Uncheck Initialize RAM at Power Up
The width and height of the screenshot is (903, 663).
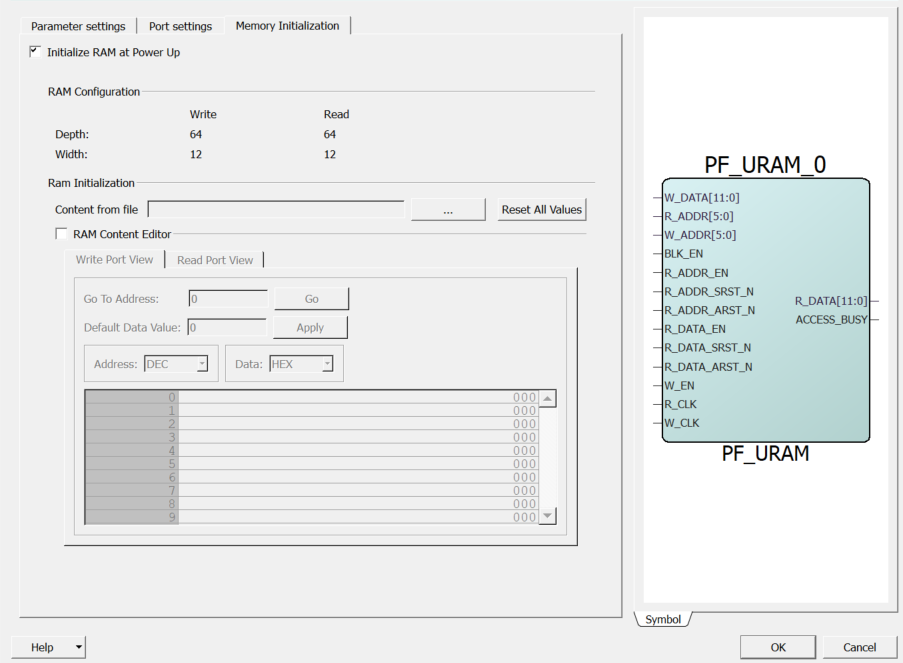(36, 52)
